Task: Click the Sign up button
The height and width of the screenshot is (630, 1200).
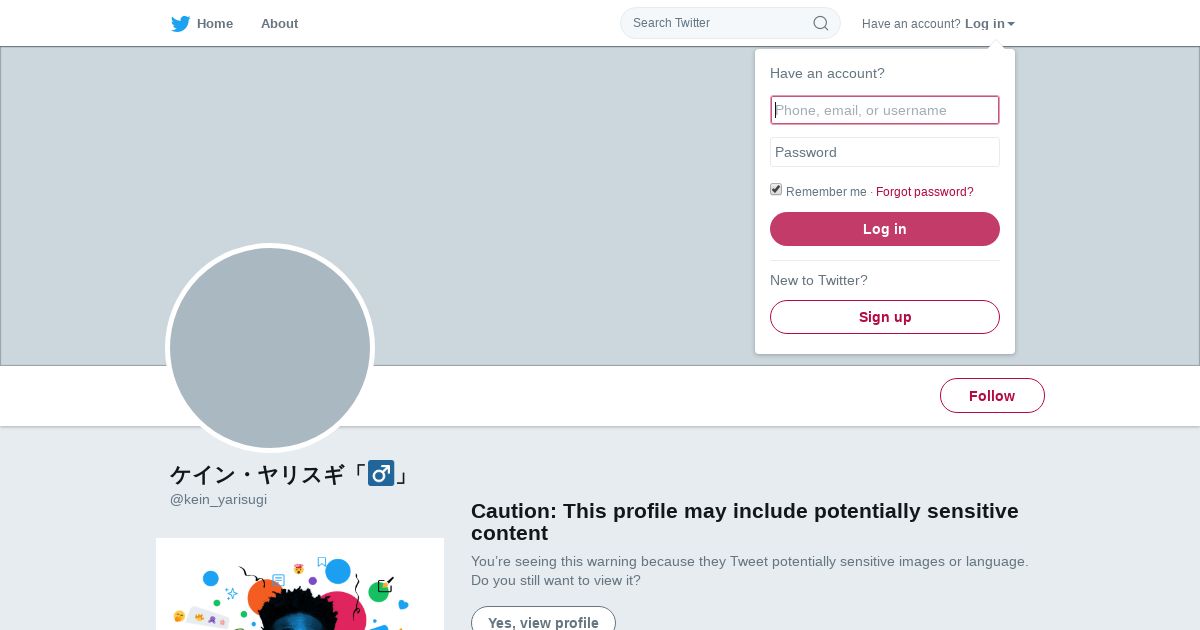Action: pos(885,317)
